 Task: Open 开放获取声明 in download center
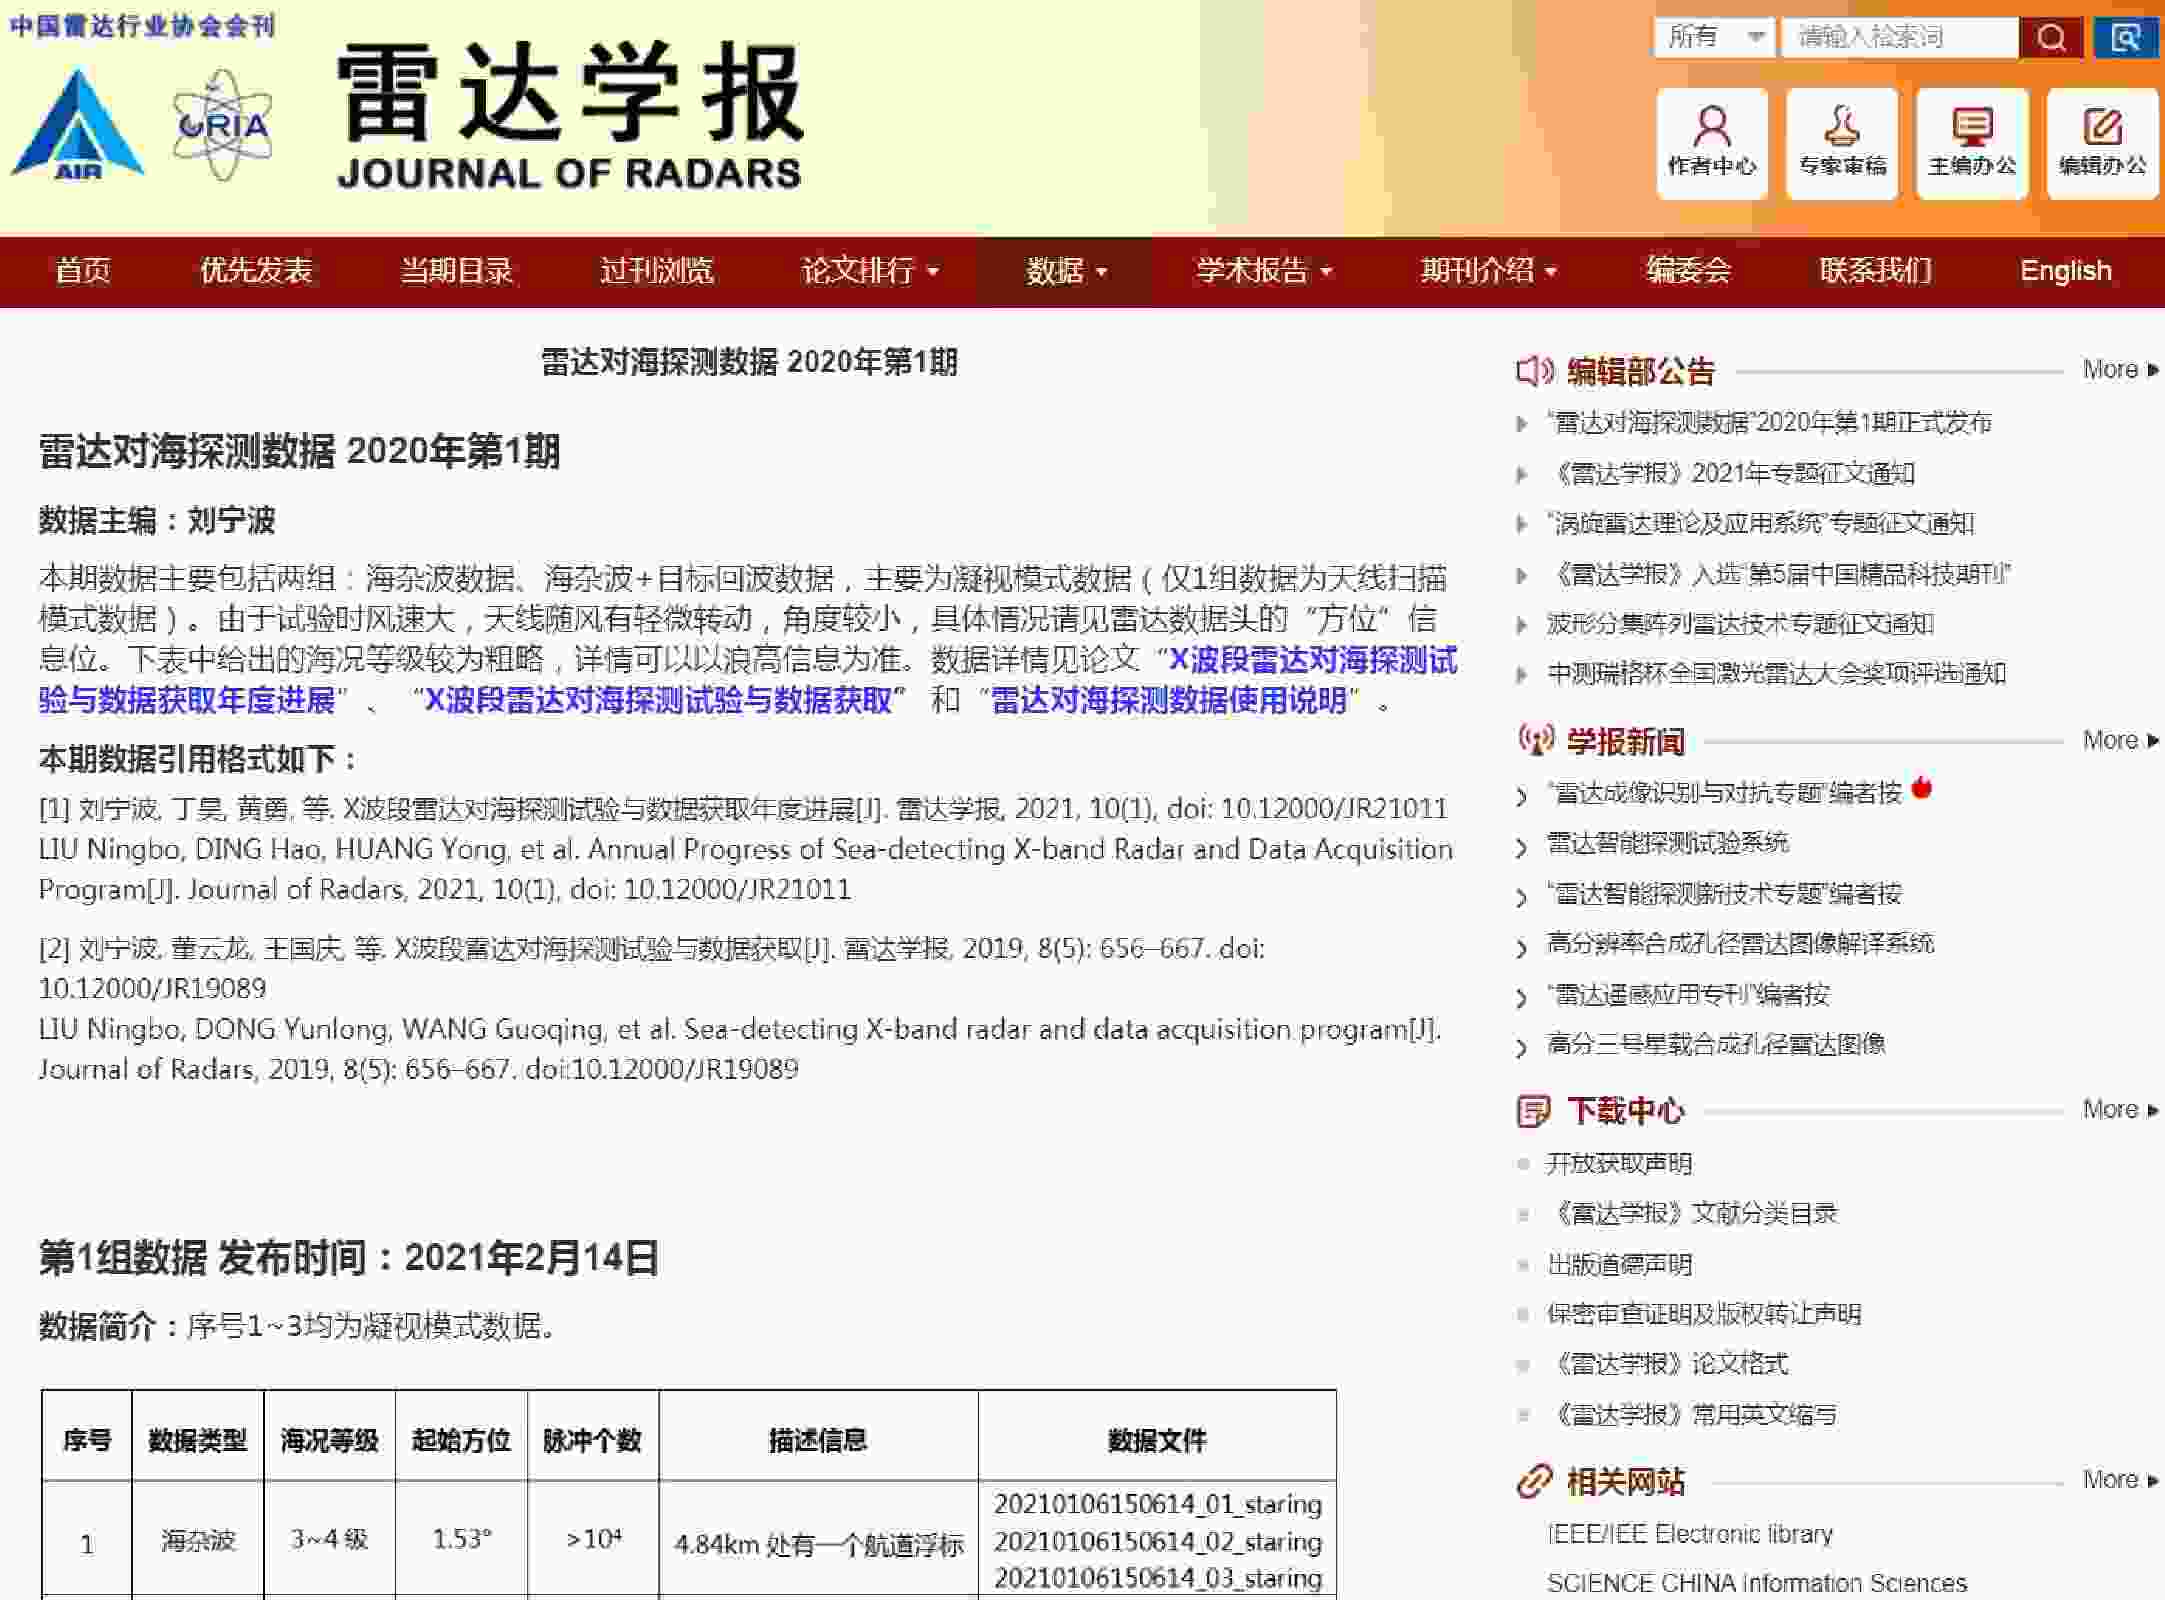(1619, 1164)
